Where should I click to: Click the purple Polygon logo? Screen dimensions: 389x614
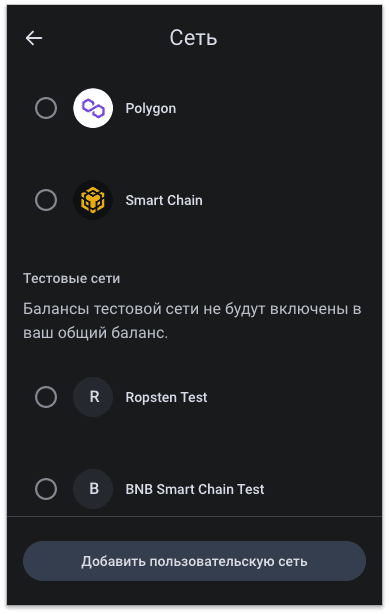tap(93, 108)
